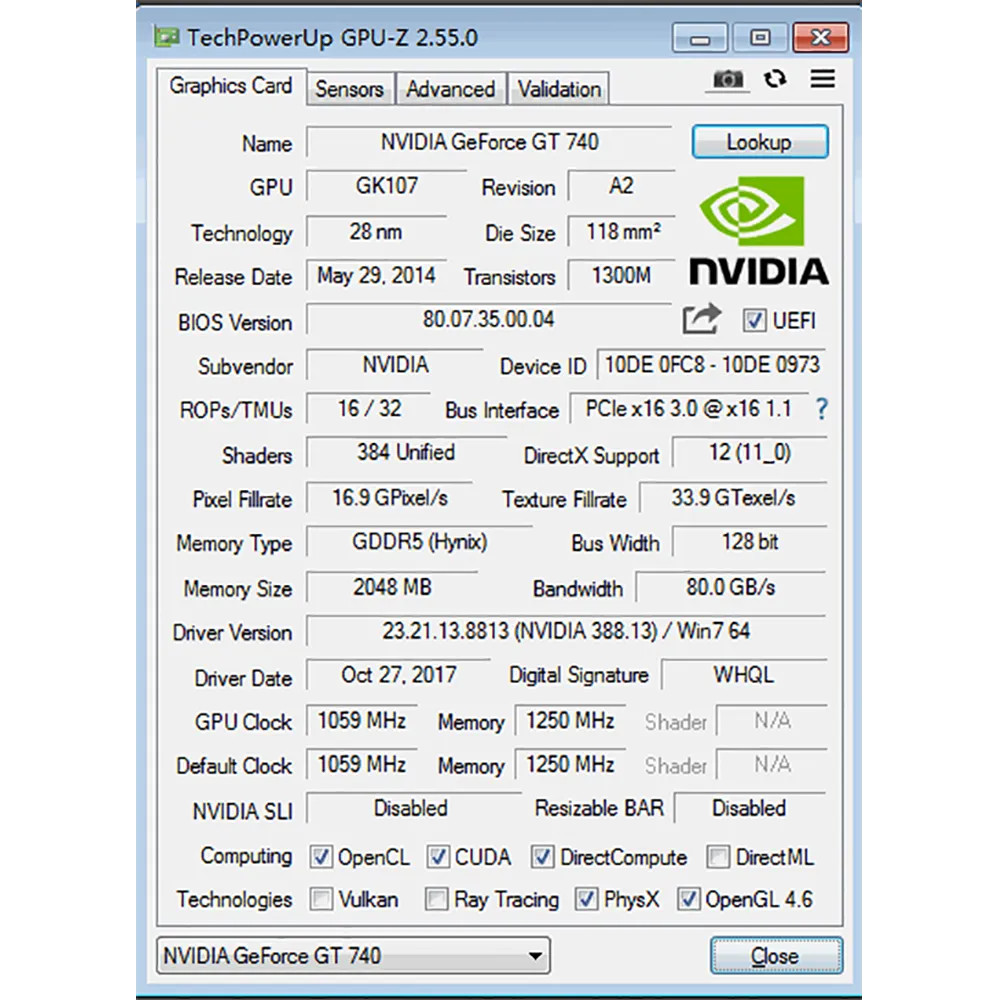Click the Technology field 28 nm
Viewport: 1000px width, 1000px height.
click(376, 231)
